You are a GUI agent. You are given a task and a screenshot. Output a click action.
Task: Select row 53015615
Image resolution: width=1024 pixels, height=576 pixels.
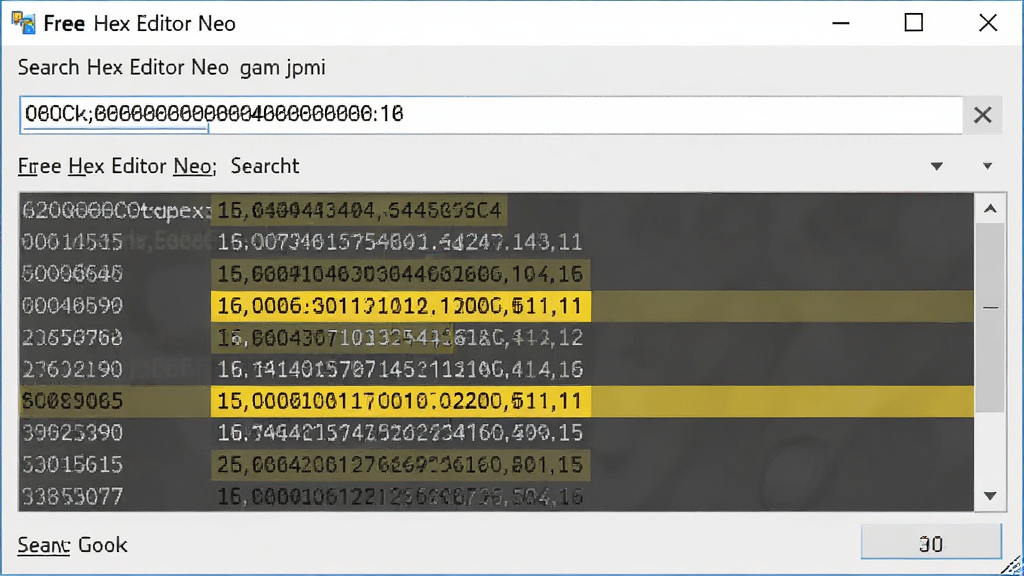click(496, 465)
